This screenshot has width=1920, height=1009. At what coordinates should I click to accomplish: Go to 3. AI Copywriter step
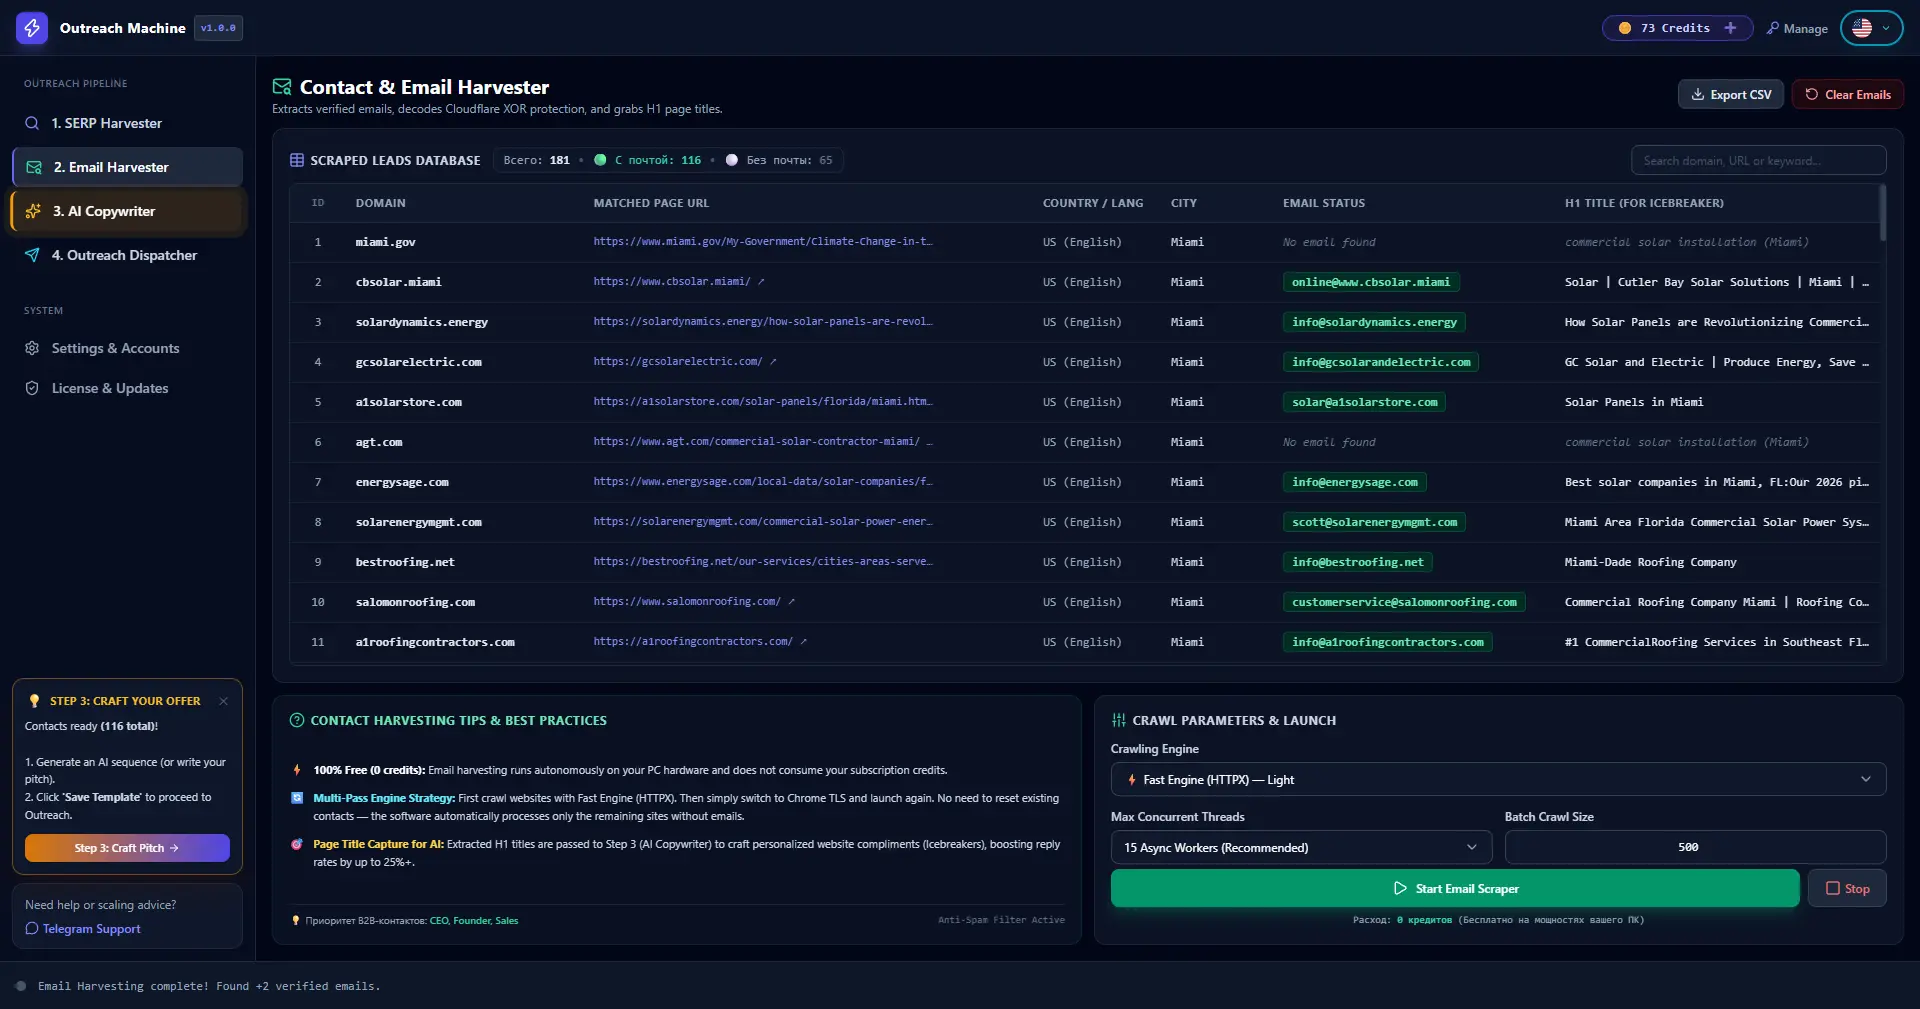pos(127,211)
